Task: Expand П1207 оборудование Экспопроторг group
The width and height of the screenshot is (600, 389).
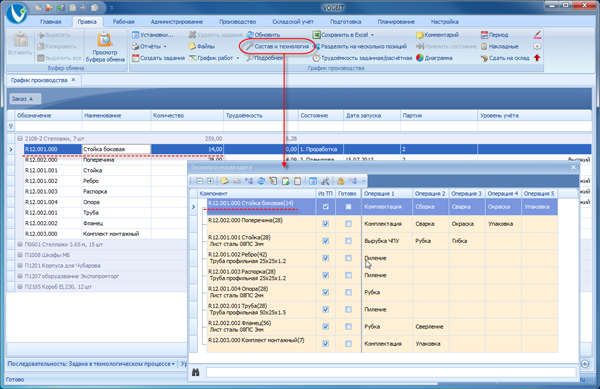Action: (x=20, y=276)
